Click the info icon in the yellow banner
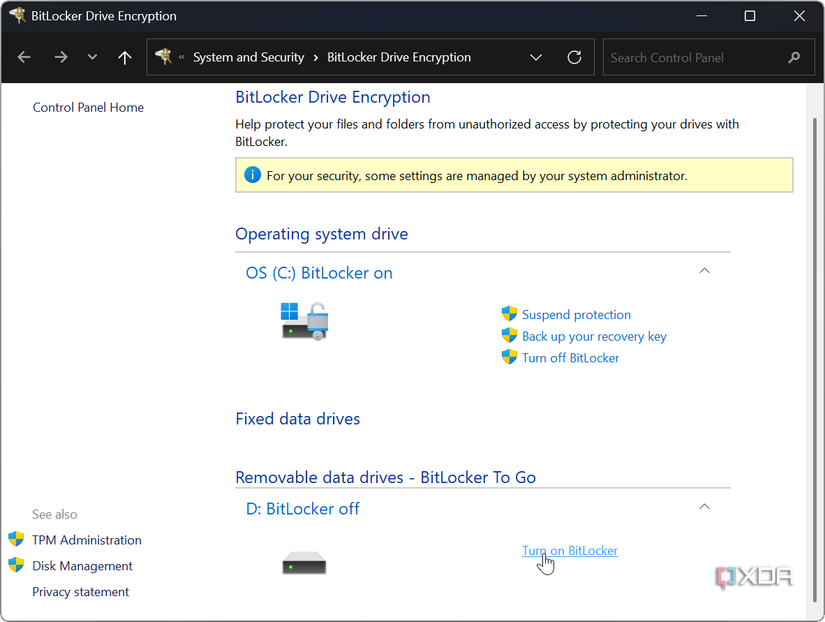This screenshot has width=825, height=622. pyautogui.click(x=253, y=175)
